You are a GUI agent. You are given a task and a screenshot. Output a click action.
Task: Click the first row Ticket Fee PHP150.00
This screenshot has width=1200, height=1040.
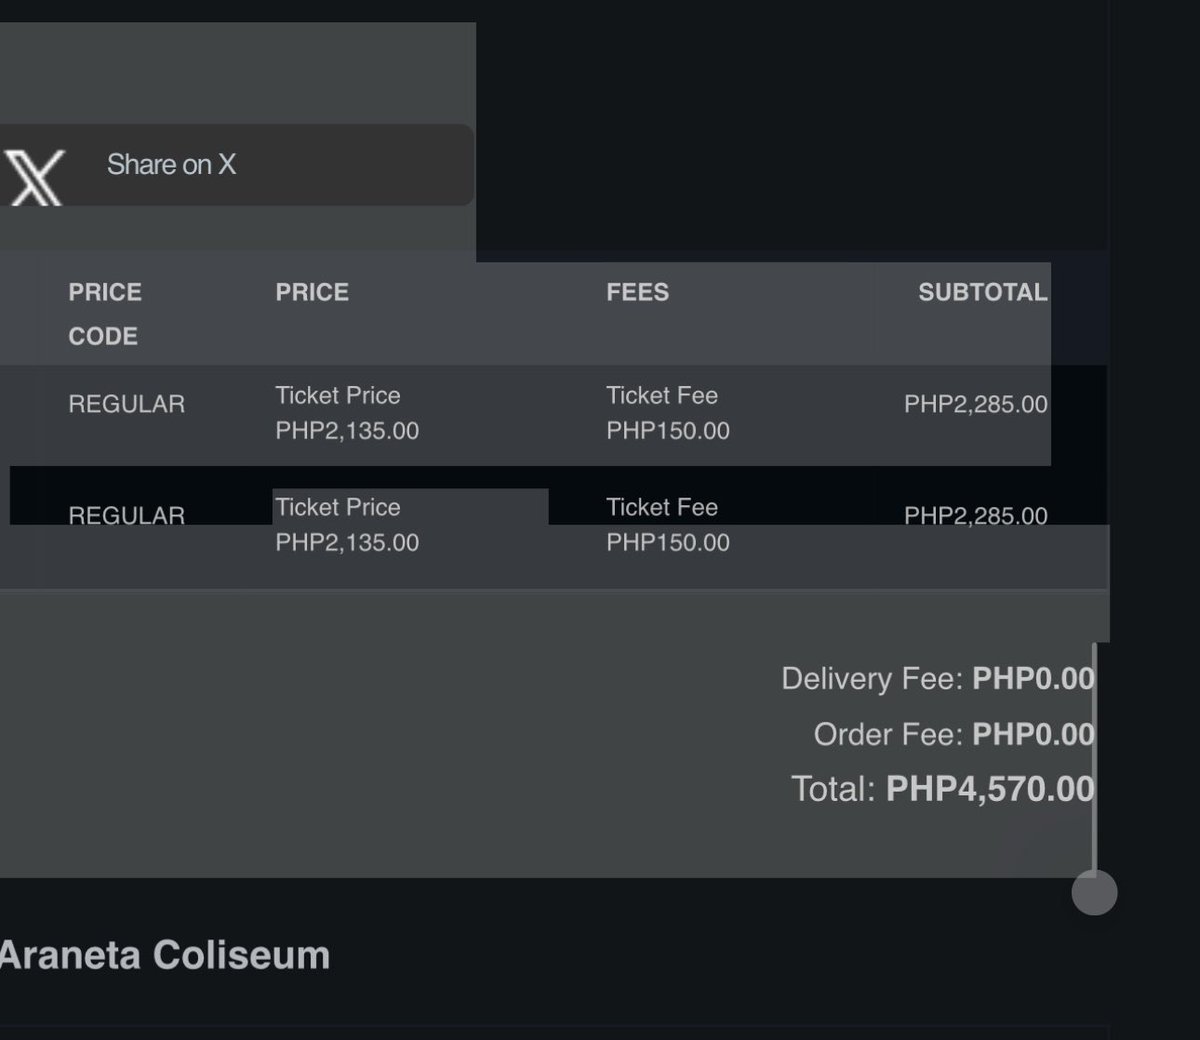point(668,413)
